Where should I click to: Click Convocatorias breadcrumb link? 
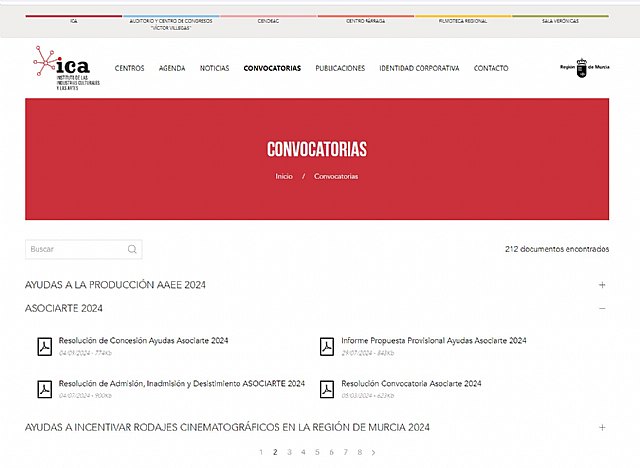pos(336,176)
